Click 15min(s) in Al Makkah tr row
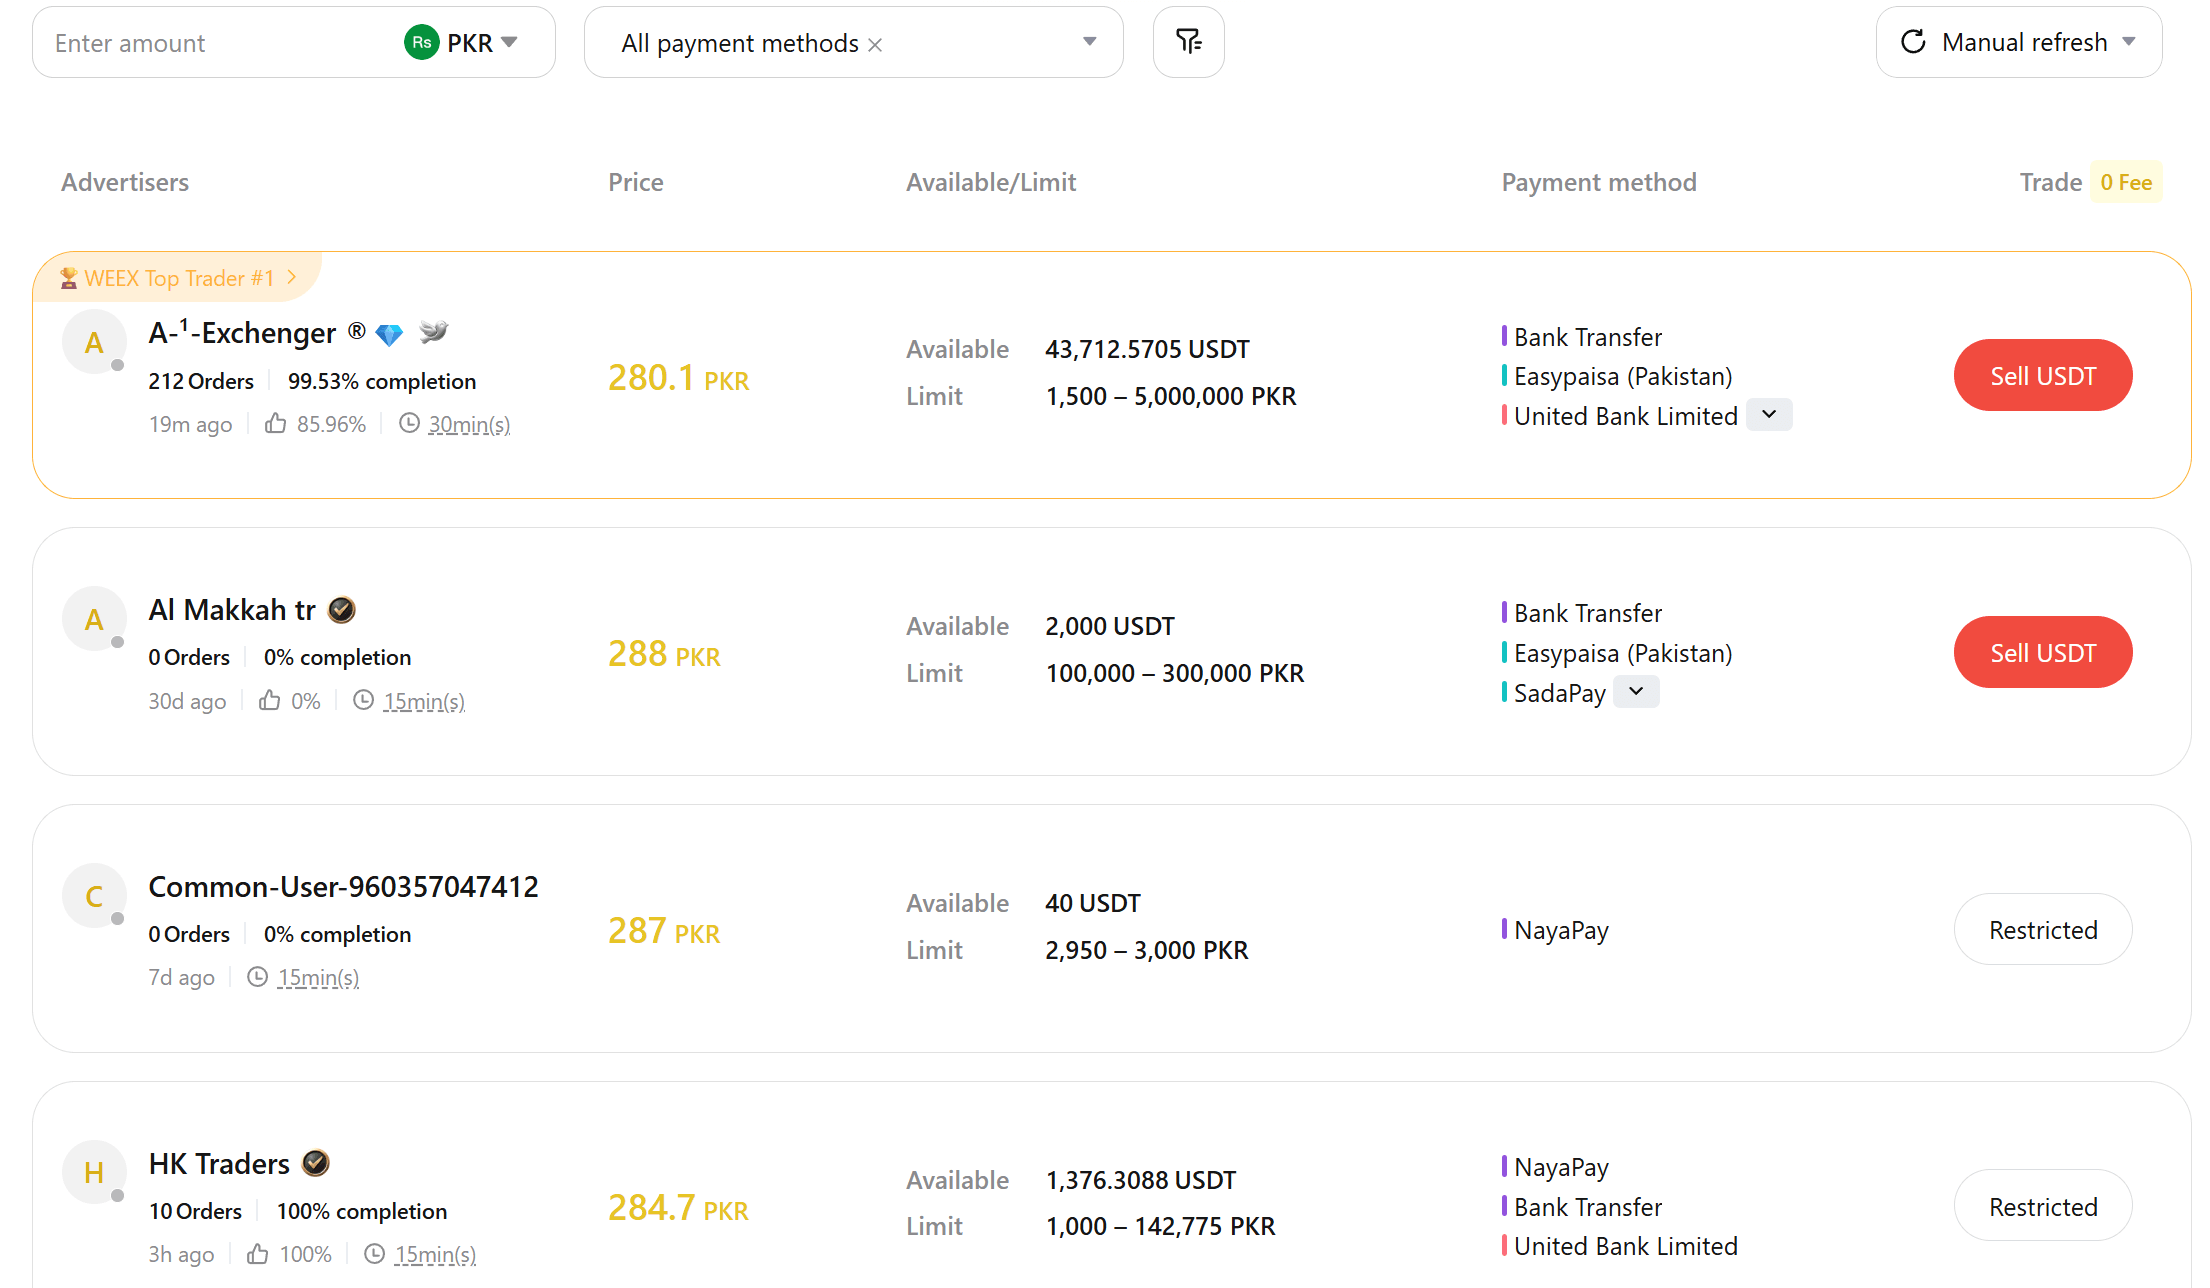This screenshot has height=1288, width=2210. [x=424, y=701]
